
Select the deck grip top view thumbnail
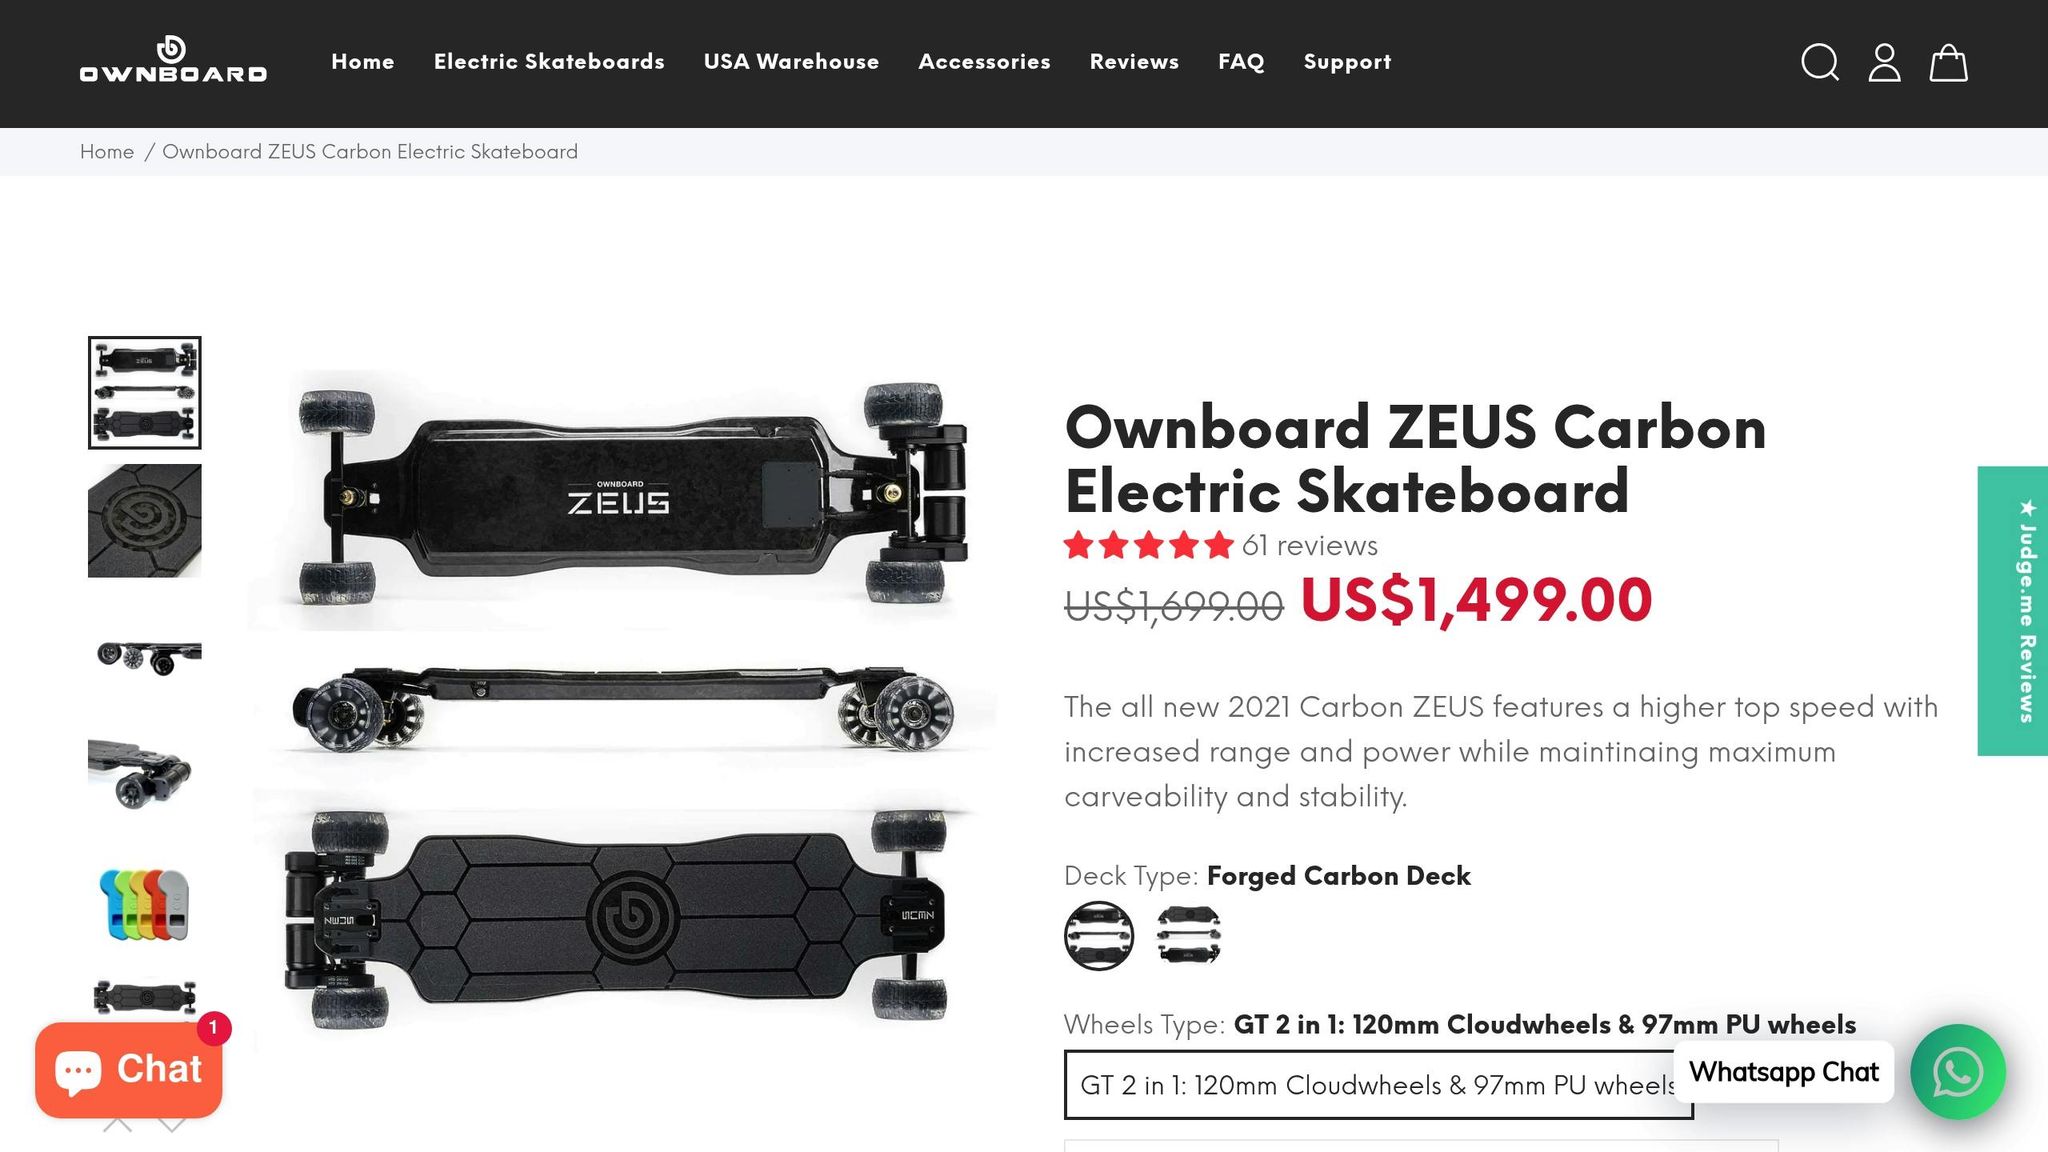[x=146, y=520]
